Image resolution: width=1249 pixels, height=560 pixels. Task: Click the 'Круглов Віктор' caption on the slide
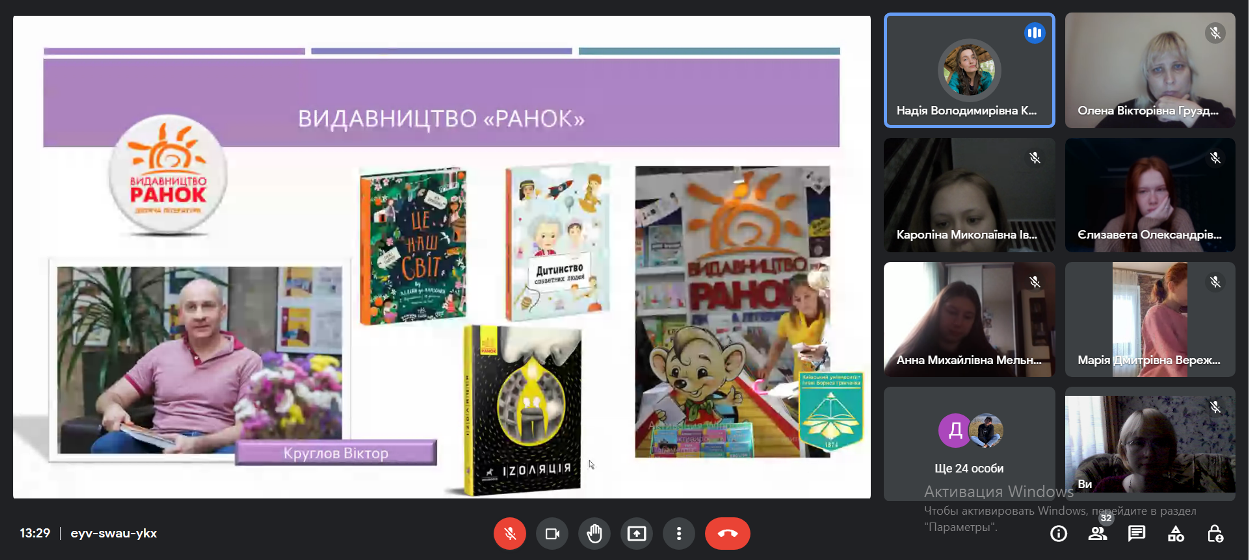click(x=336, y=453)
